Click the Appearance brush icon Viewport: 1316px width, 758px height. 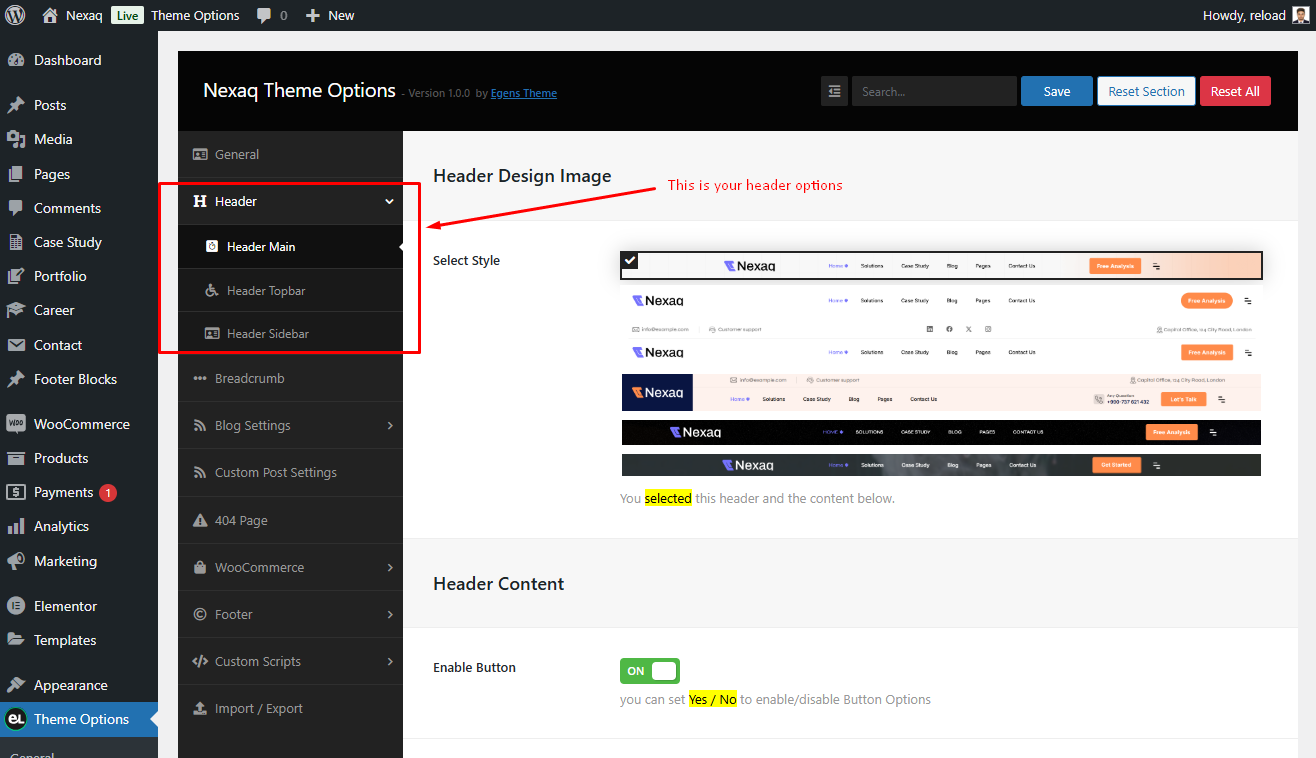point(16,685)
